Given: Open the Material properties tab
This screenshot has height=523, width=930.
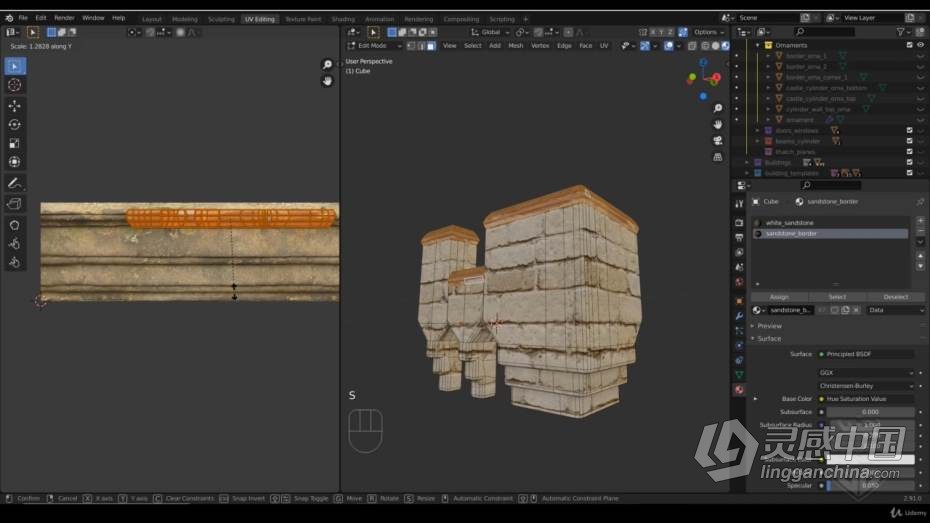Looking at the screenshot, I should point(739,390).
